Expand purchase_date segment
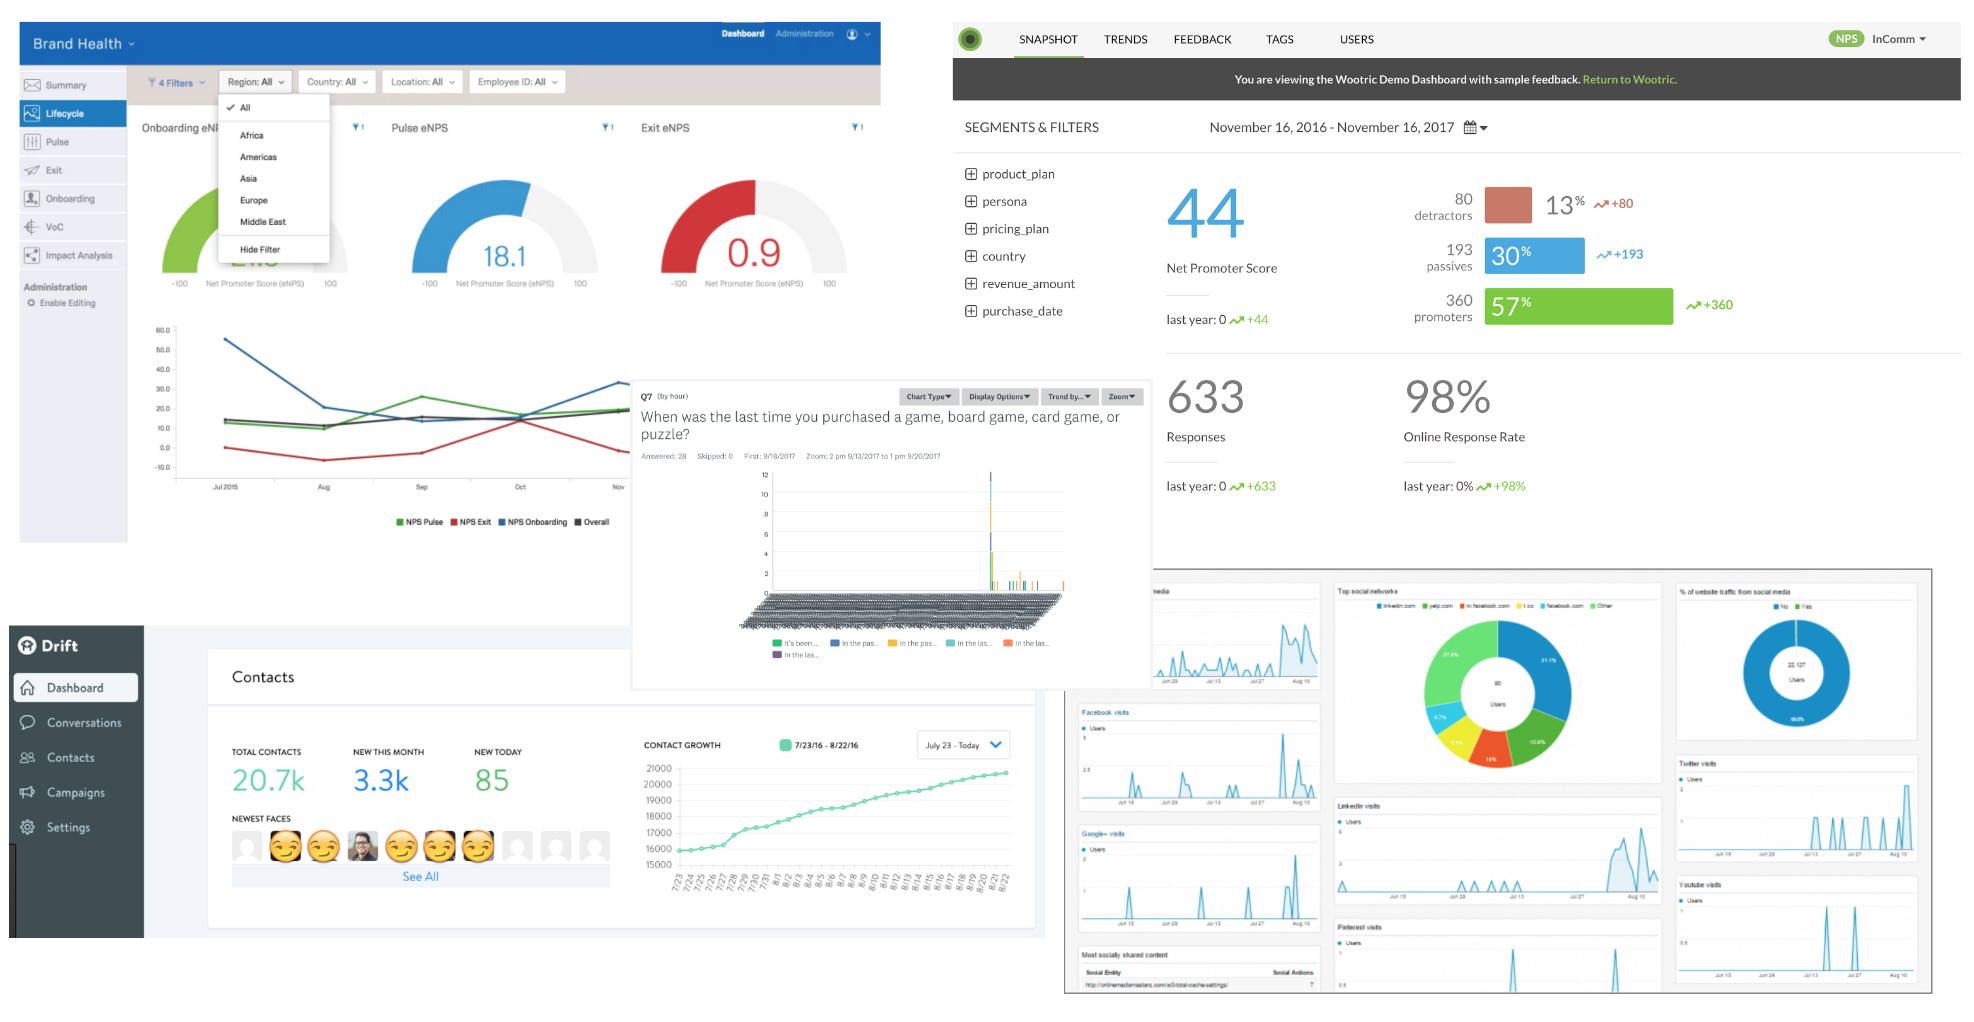 tap(970, 311)
